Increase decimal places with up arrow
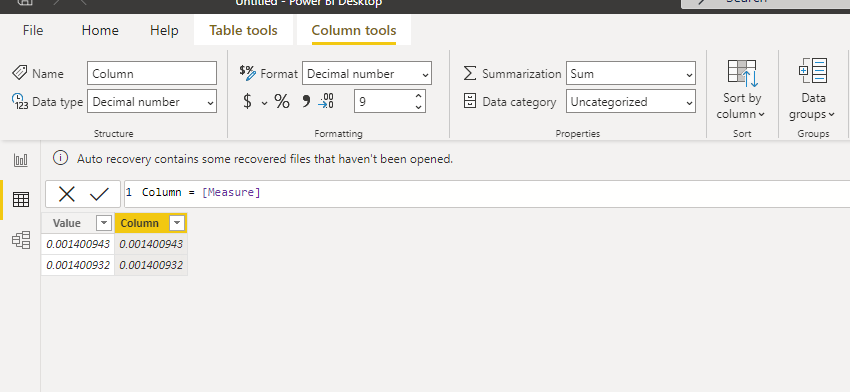 418,96
